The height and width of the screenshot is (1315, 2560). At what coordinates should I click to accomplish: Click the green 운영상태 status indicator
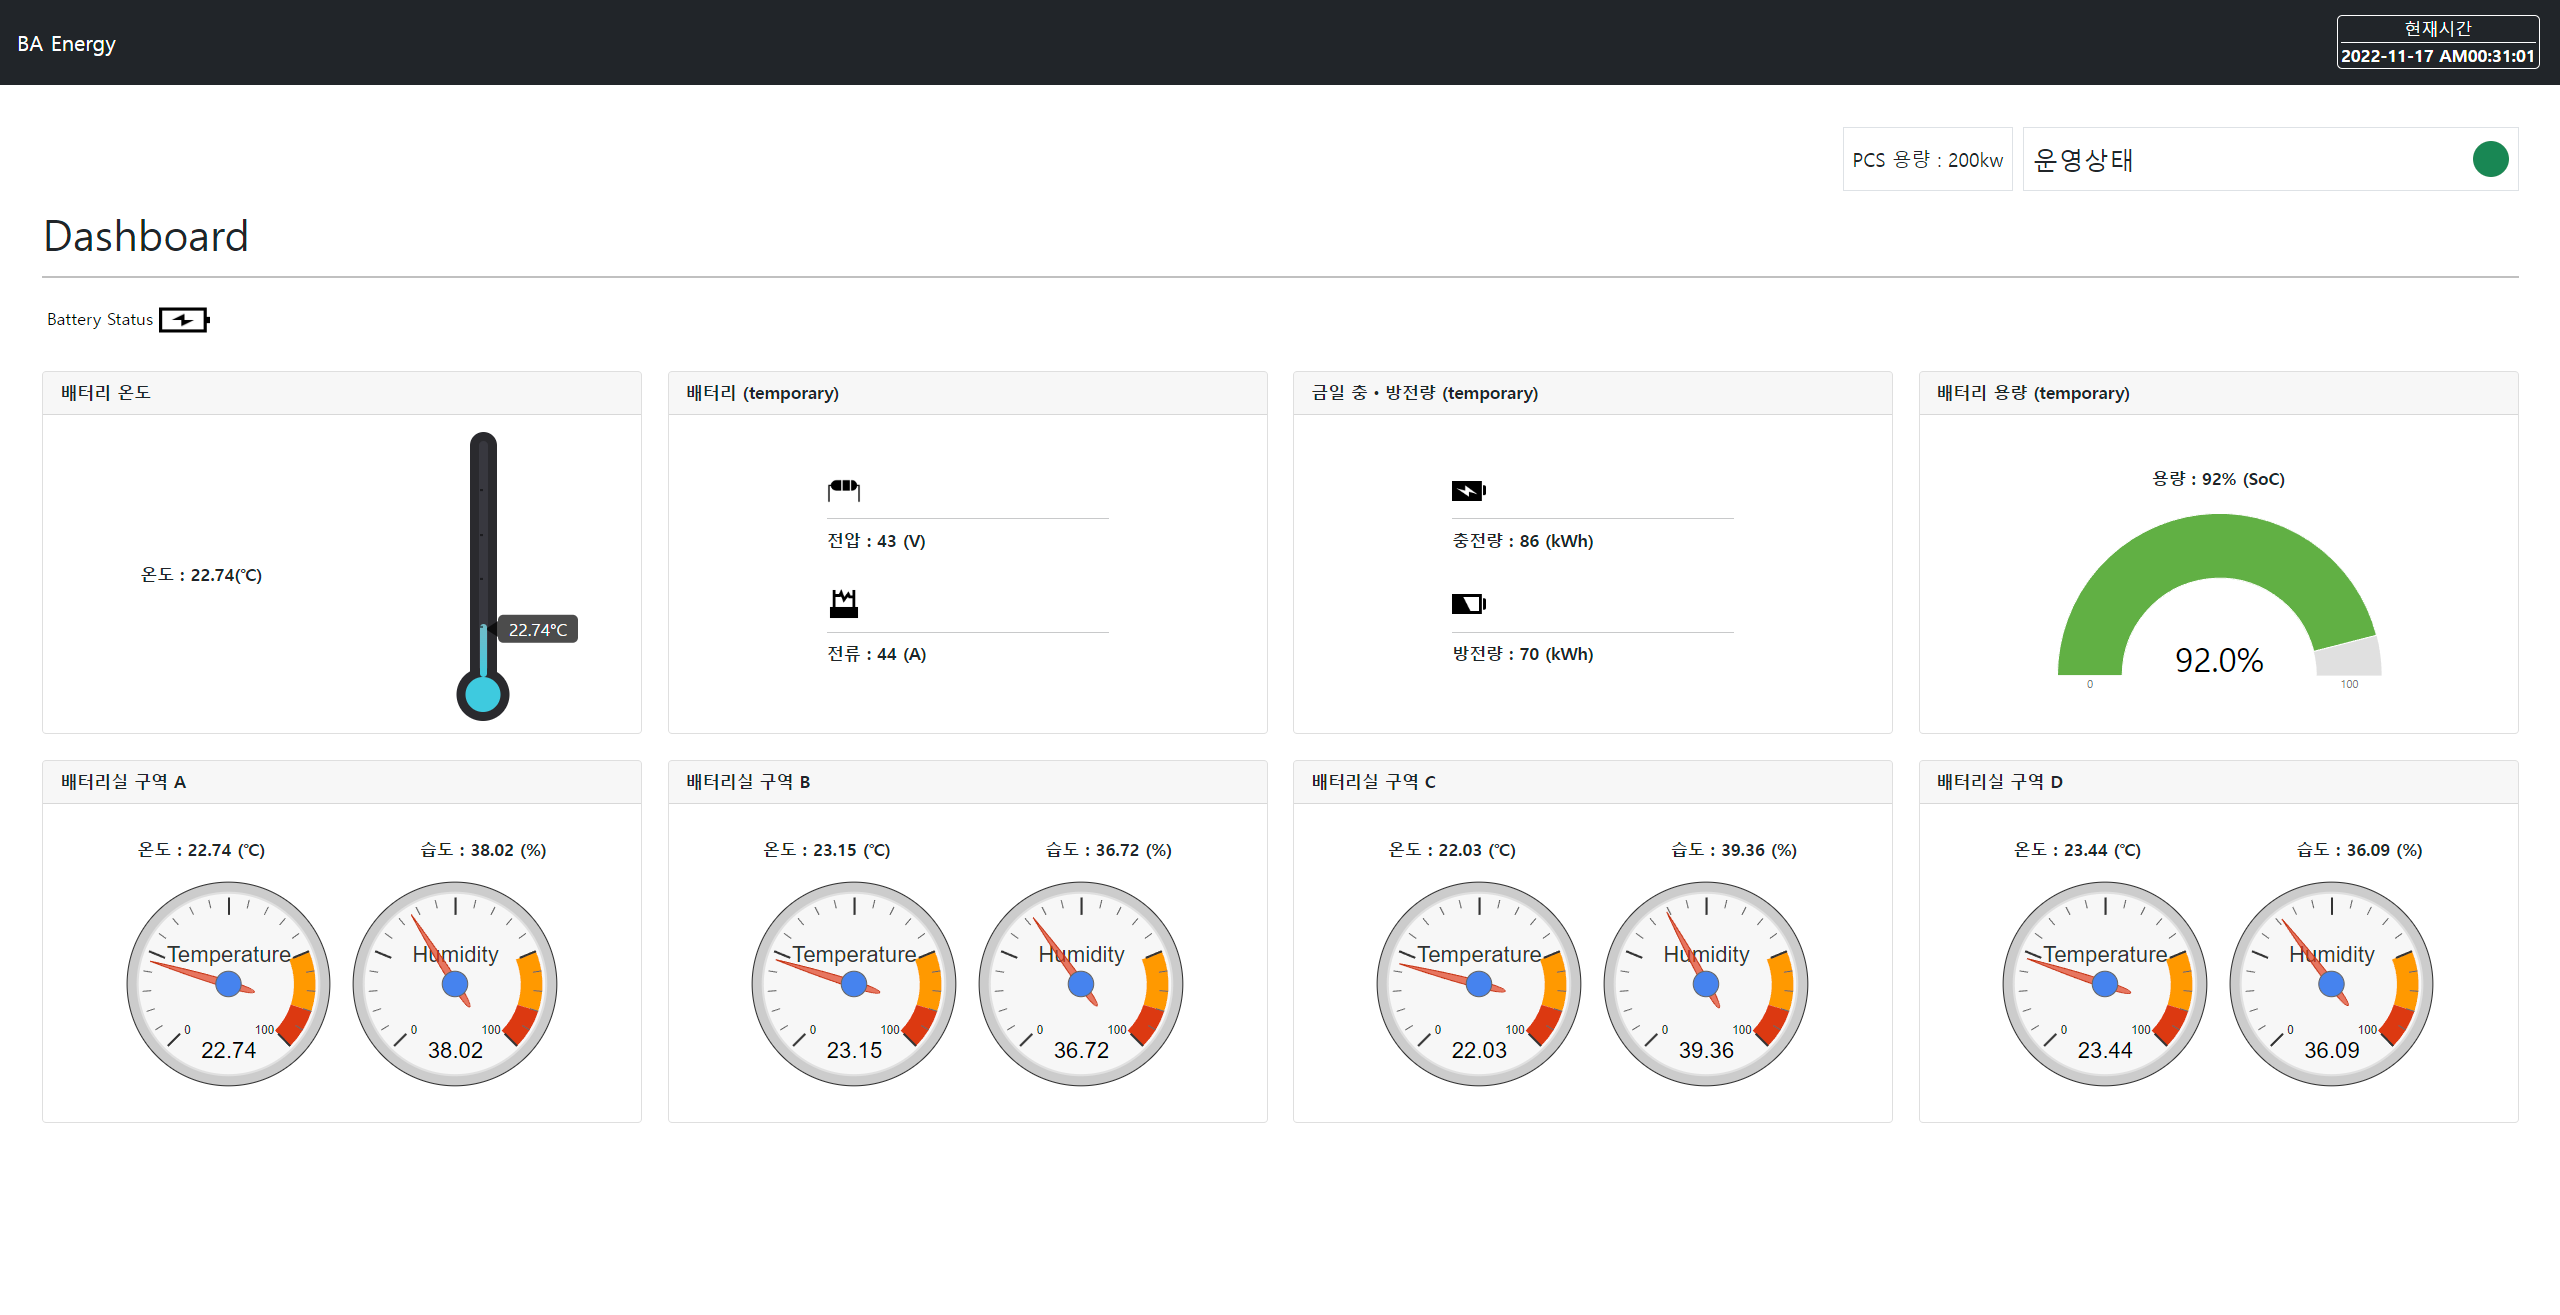(2490, 159)
